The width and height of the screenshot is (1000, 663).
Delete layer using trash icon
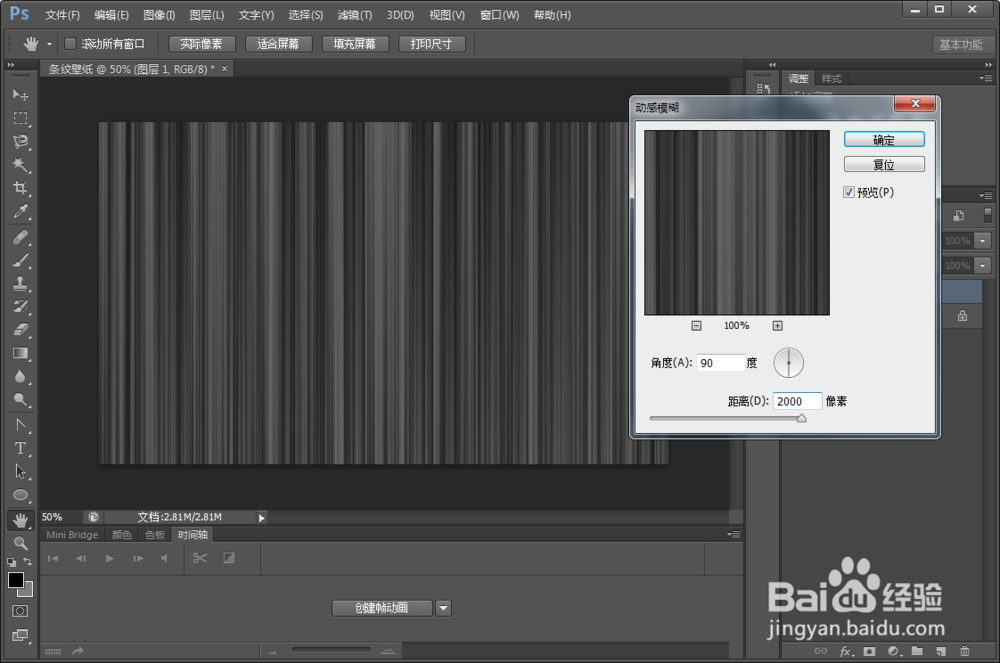pyautogui.click(x=965, y=651)
